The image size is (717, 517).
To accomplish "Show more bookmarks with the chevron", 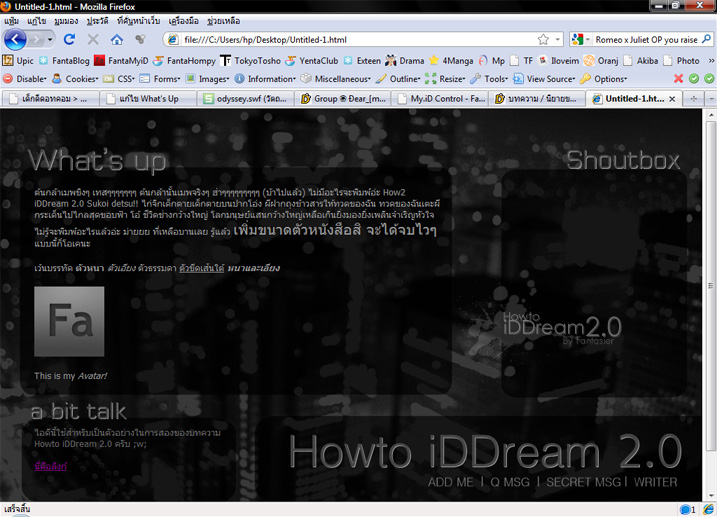I will [x=711, y=61].
